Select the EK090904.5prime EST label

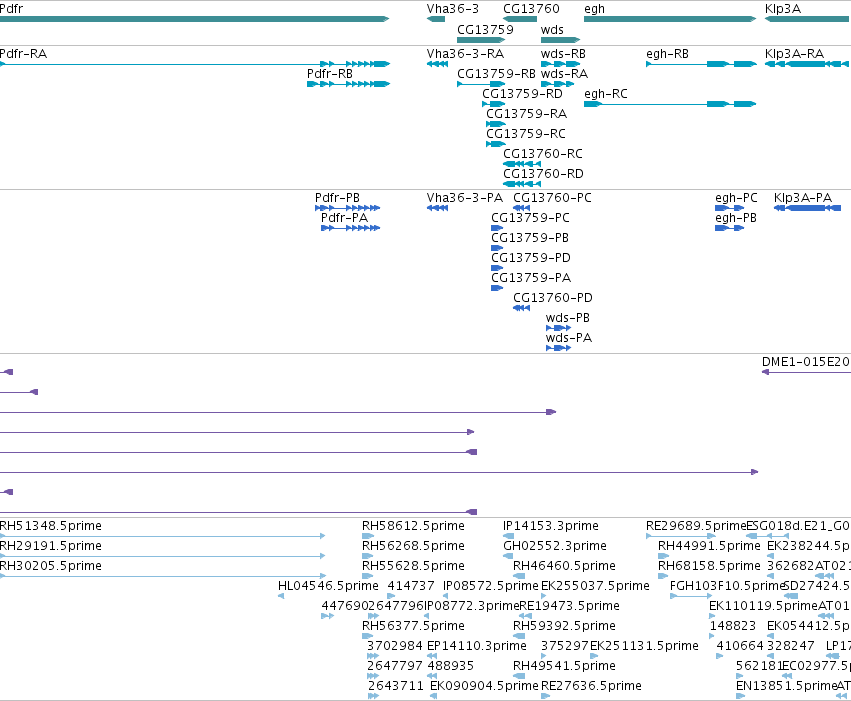pyautogui.click(x=485, y=686)
